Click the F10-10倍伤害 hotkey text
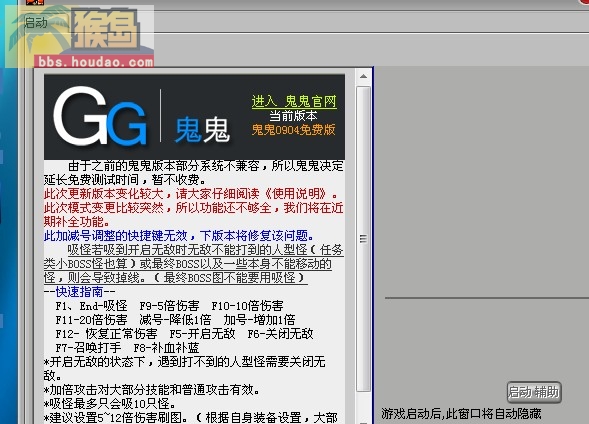589x424 pixels. [x=247, y=306]
